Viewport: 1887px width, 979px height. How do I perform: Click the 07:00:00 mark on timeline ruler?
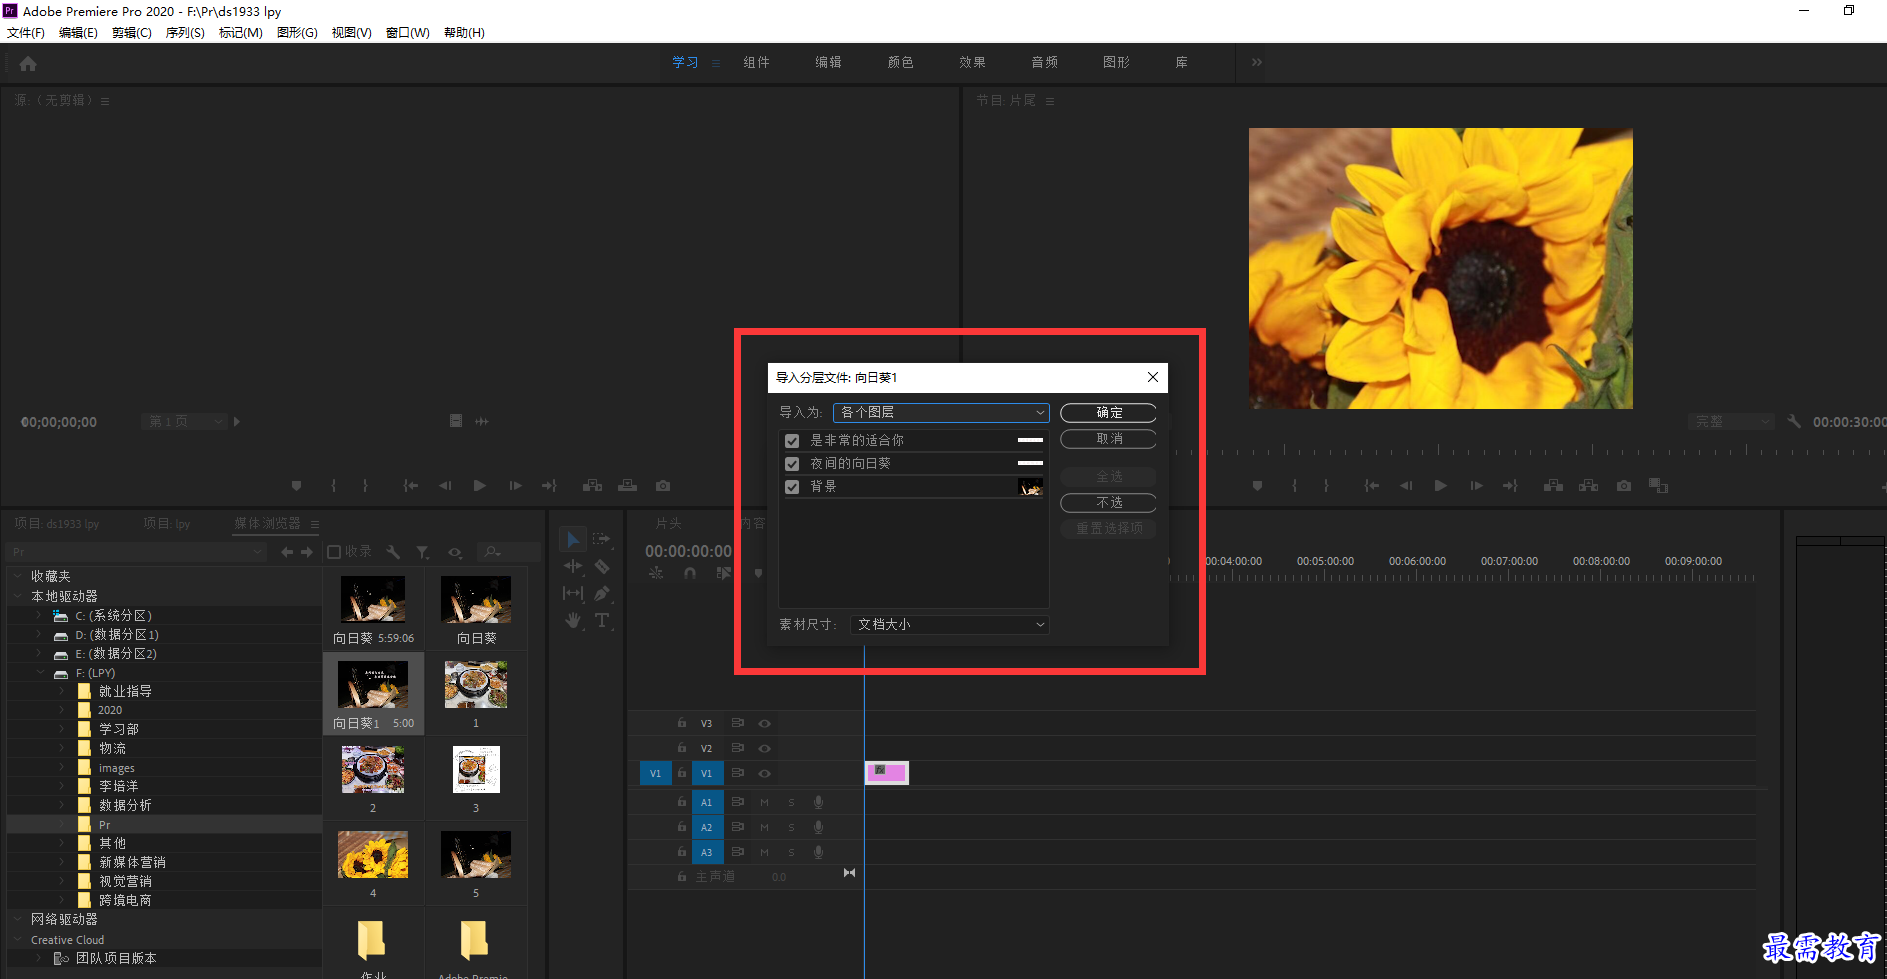(x=1509, y=561)
